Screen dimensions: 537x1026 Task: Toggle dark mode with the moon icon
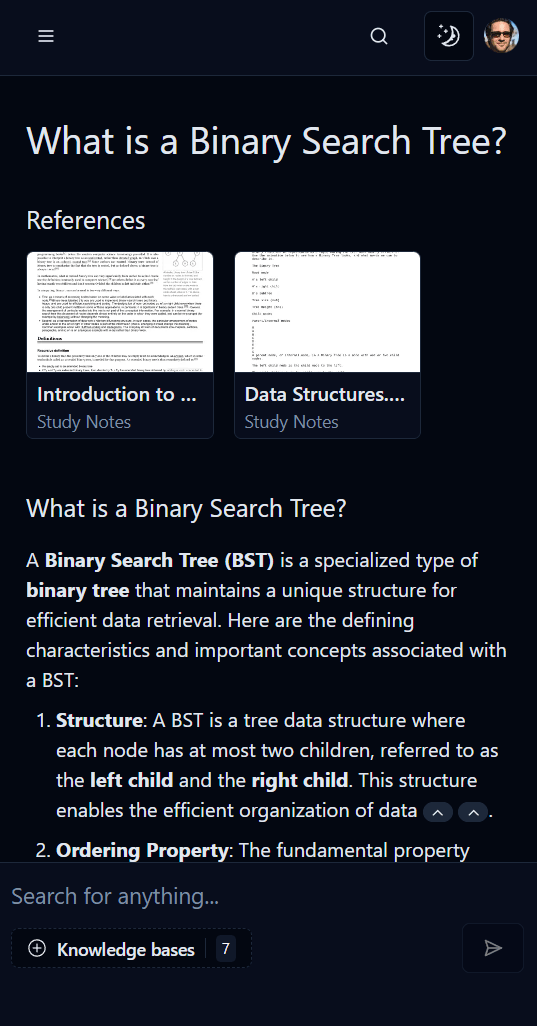(x=449, y=36)
